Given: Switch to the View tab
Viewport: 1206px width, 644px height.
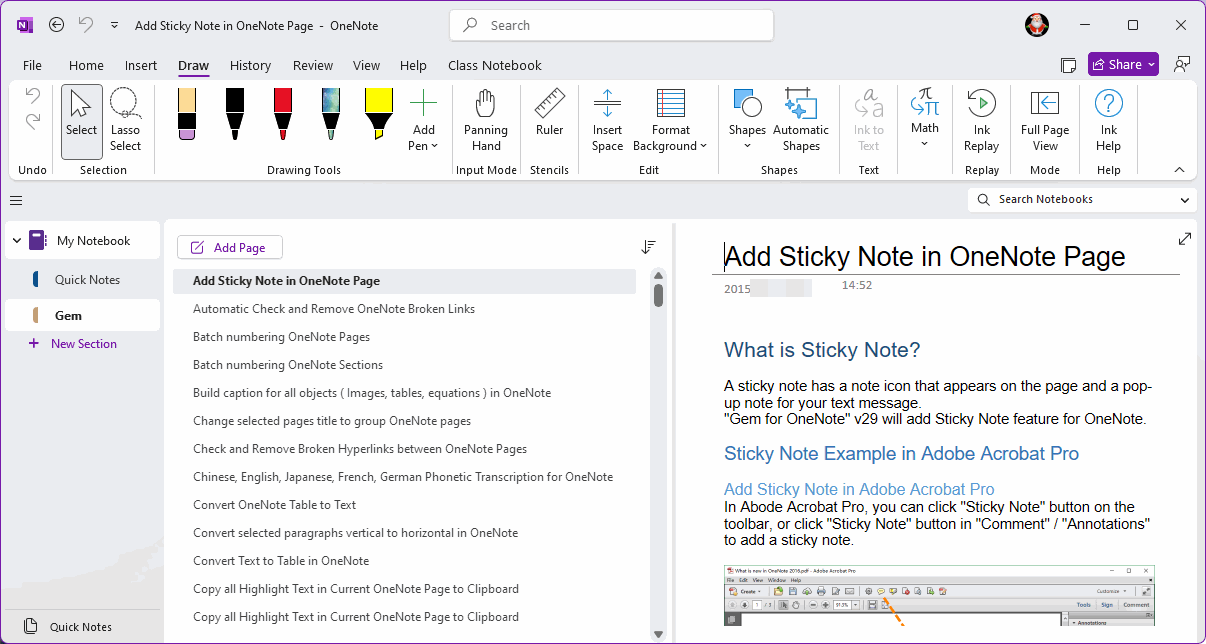Looking at the screenshot, I should pyautogui.click(x=366, y=65).
